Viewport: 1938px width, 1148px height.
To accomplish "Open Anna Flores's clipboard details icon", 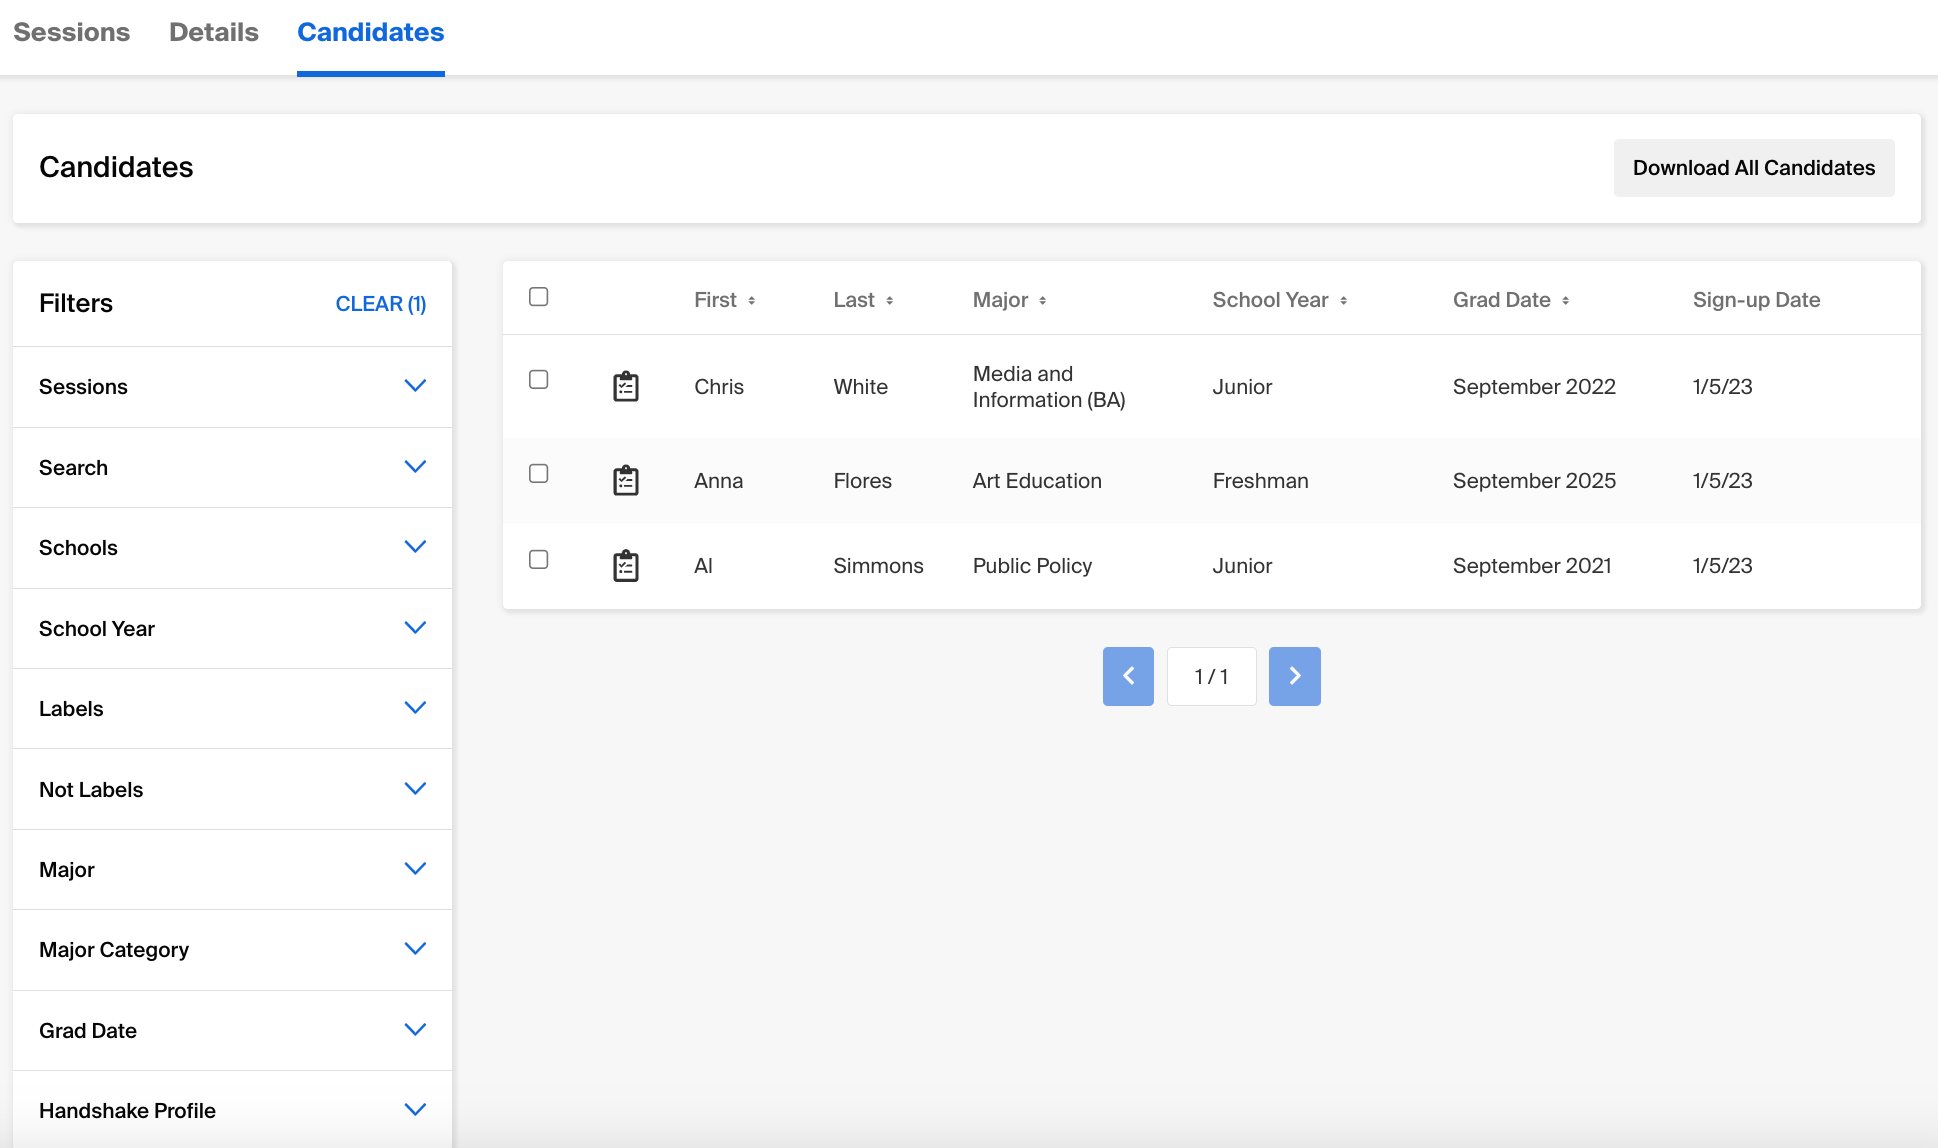I will click(x=626, y=480).
